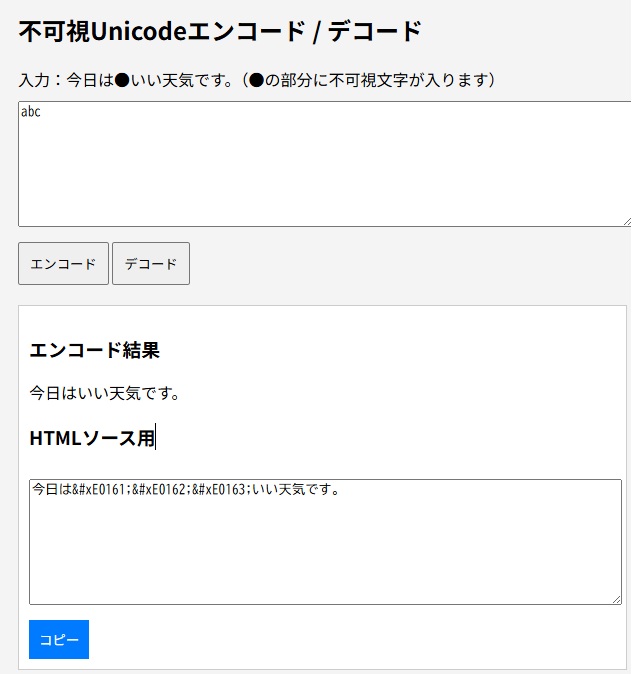
Task: Click the HTML source textarea resize handle
Action: point(616,599)
